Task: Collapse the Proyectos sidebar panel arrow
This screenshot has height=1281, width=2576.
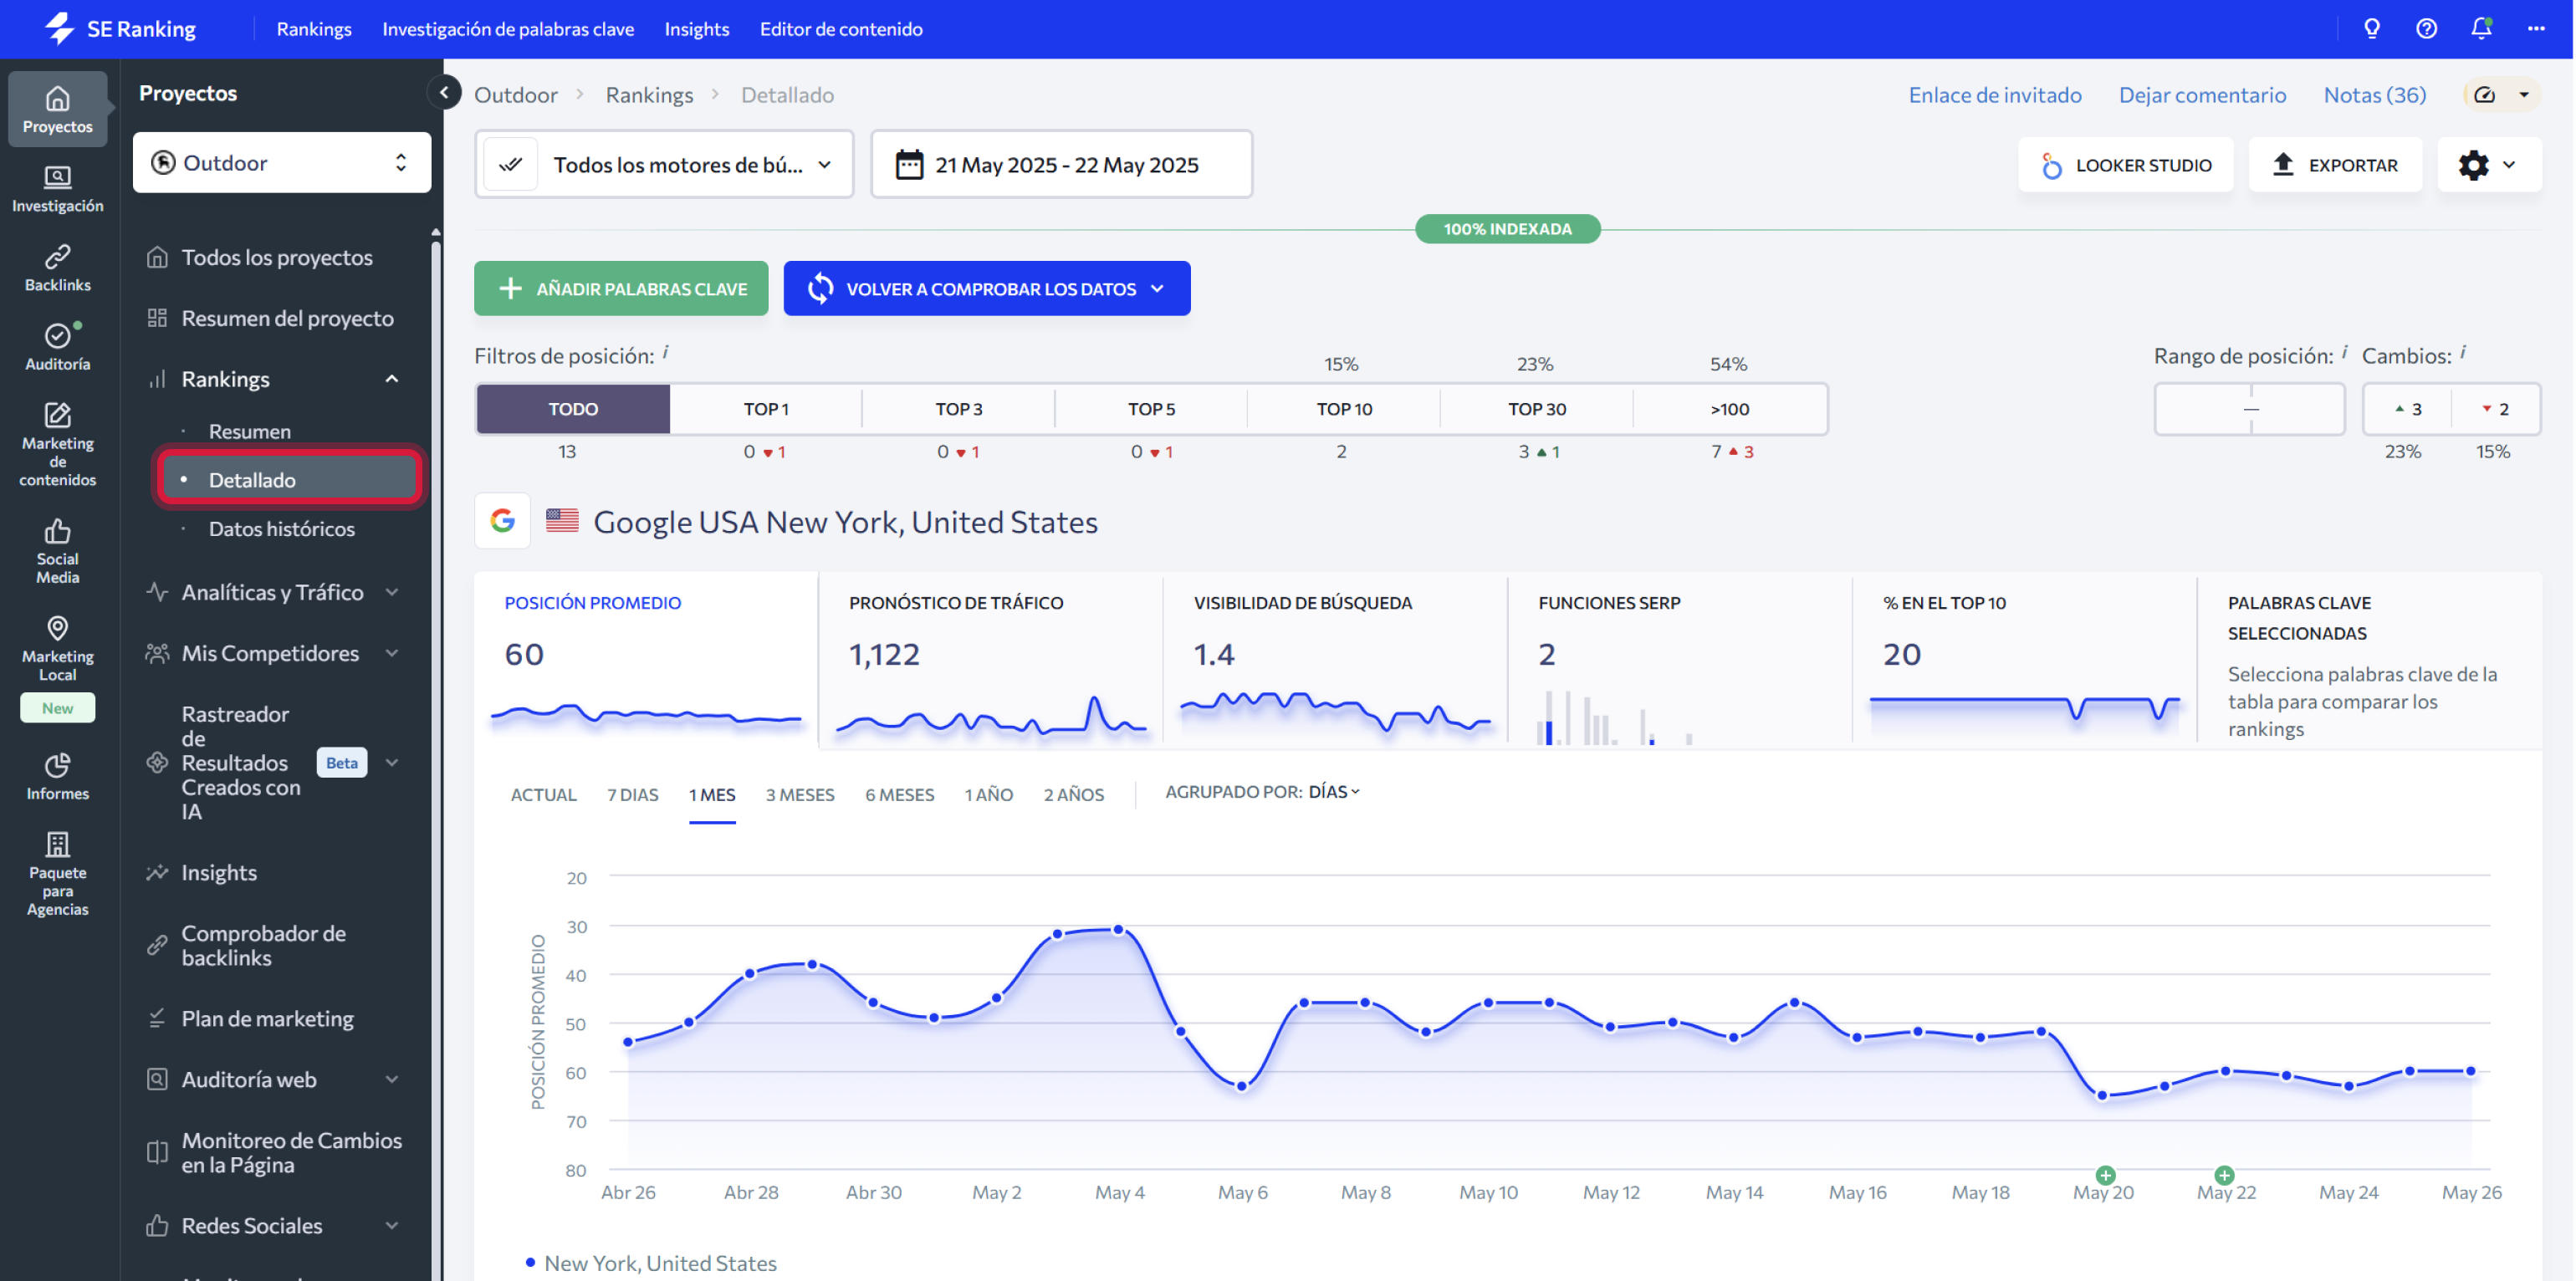Action: tap(444, 93)
